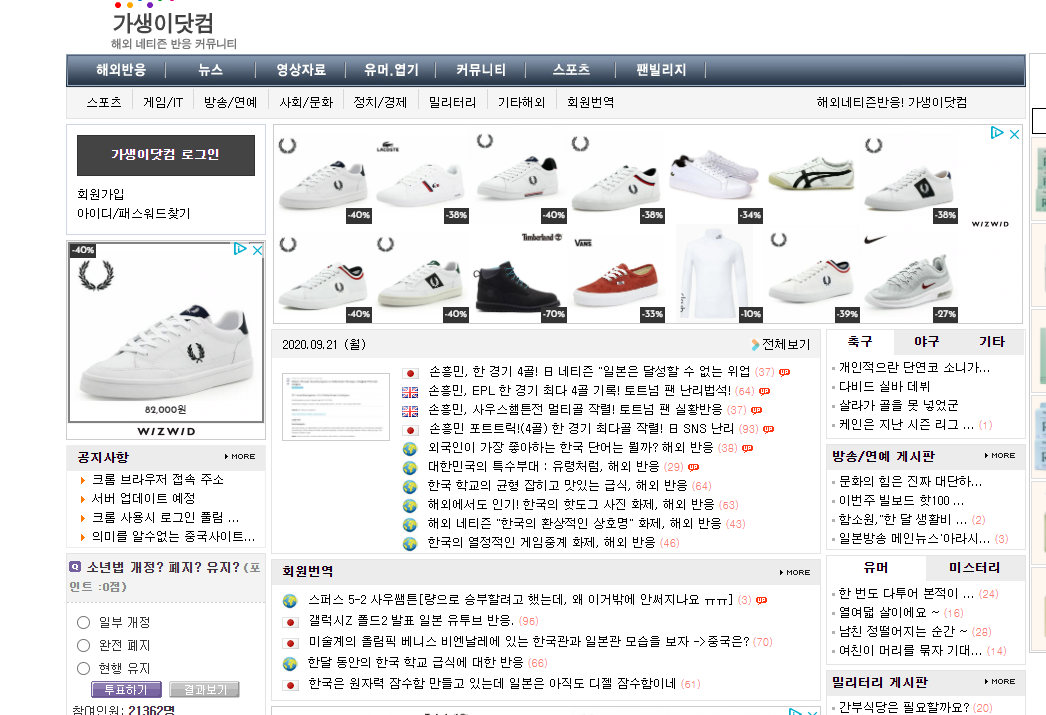
Task: Switch to the 야구 tab
Action: [x=926, y=341]
